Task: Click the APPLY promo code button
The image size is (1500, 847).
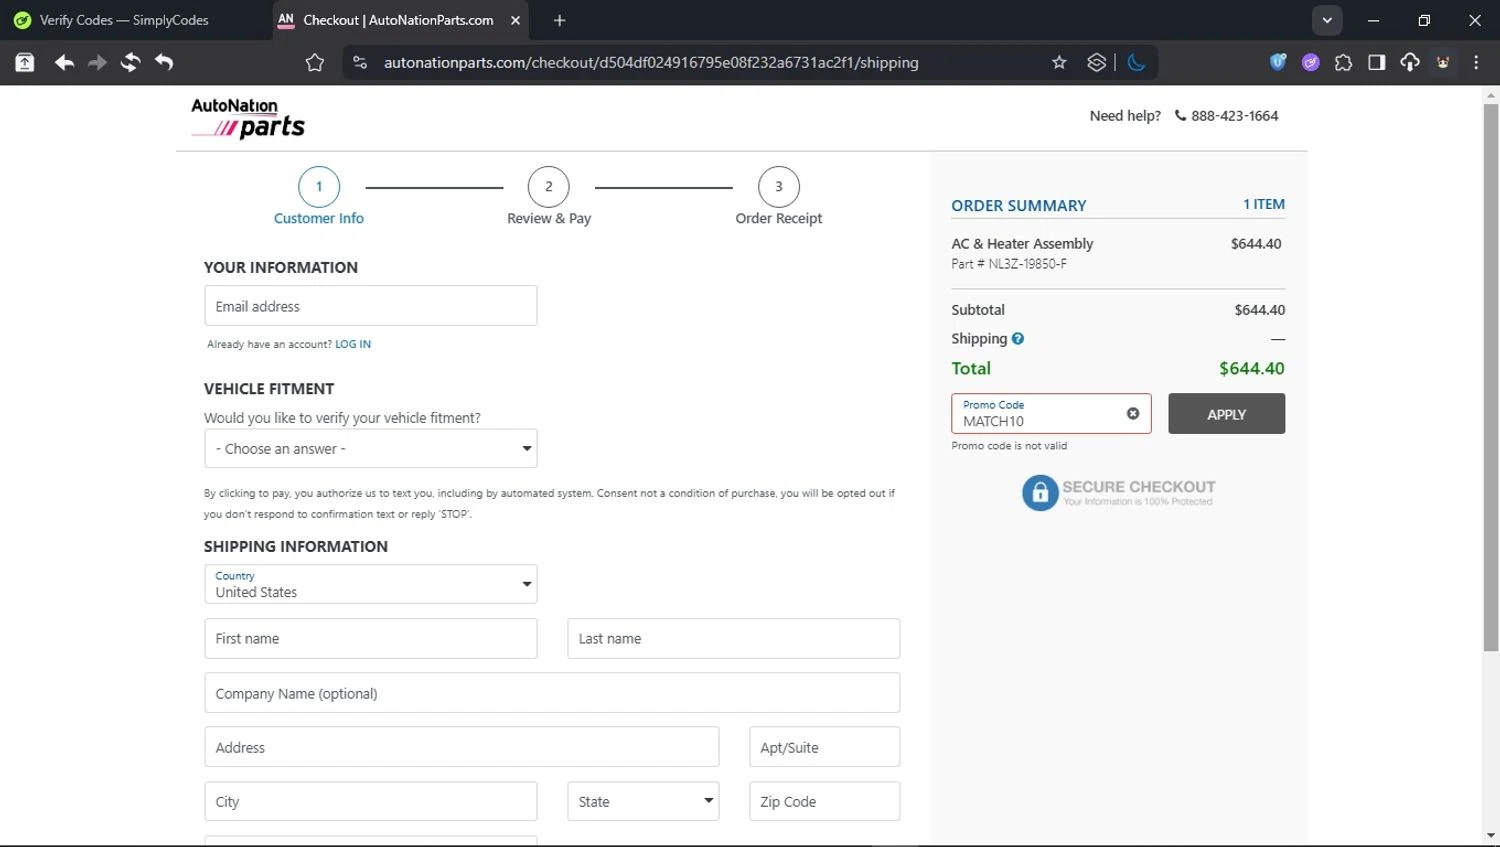Action: [1226, 414]
